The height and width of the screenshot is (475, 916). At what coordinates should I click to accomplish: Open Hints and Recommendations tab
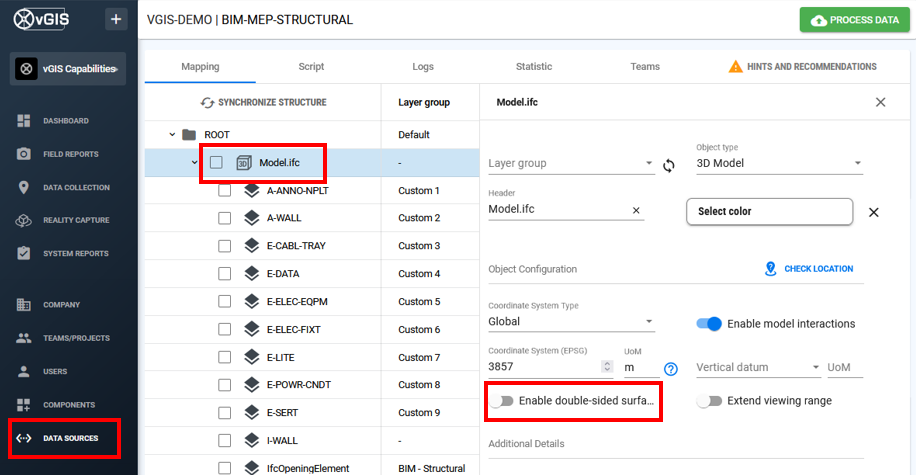(x=803, y=67)
